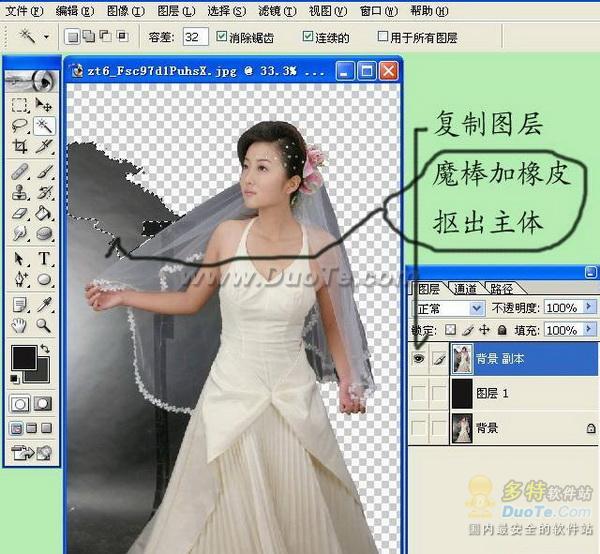Viewport: 600px width, 554px height.
Task: Toggle the contiguous (连续的) checkbox
Action: pos(308,36)
